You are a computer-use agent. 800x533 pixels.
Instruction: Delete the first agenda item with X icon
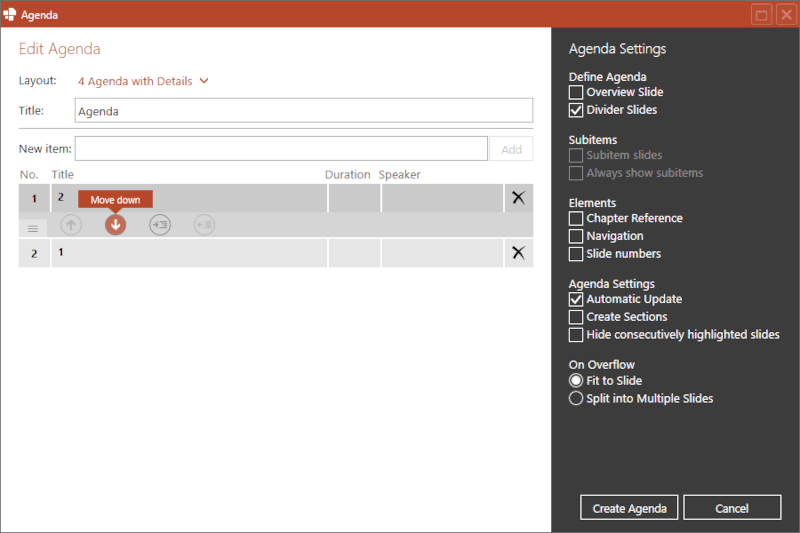(518, 198)
